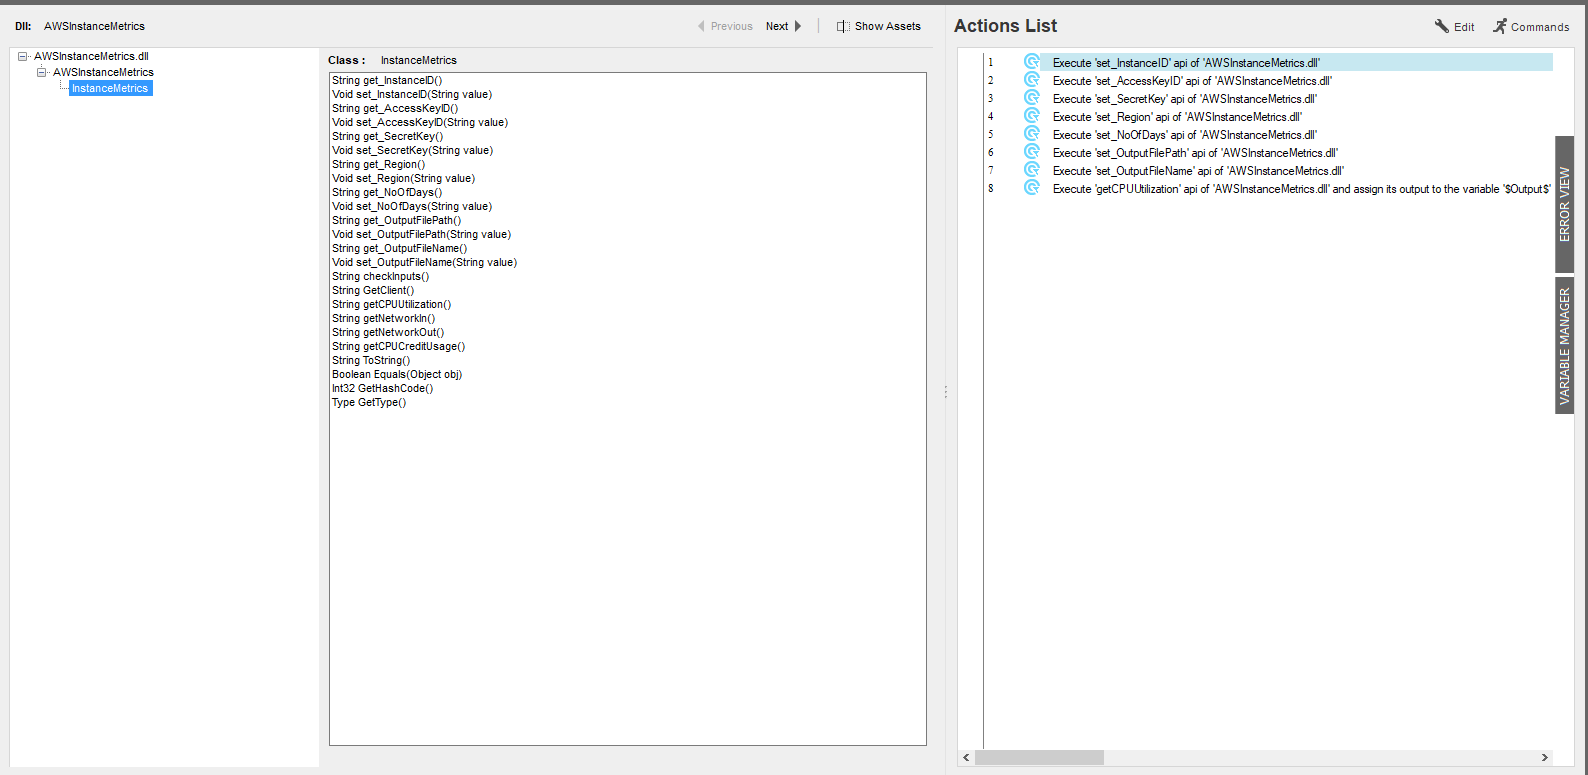Select action row Execute 'set_NoOfDays' api

click(1185, 135)
